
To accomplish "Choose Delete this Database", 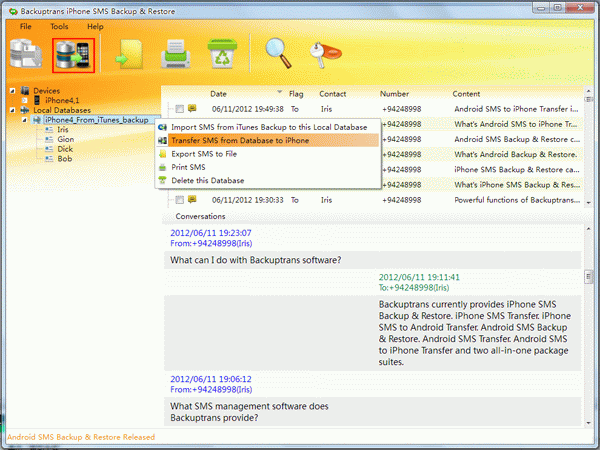I will click(268, 180).
